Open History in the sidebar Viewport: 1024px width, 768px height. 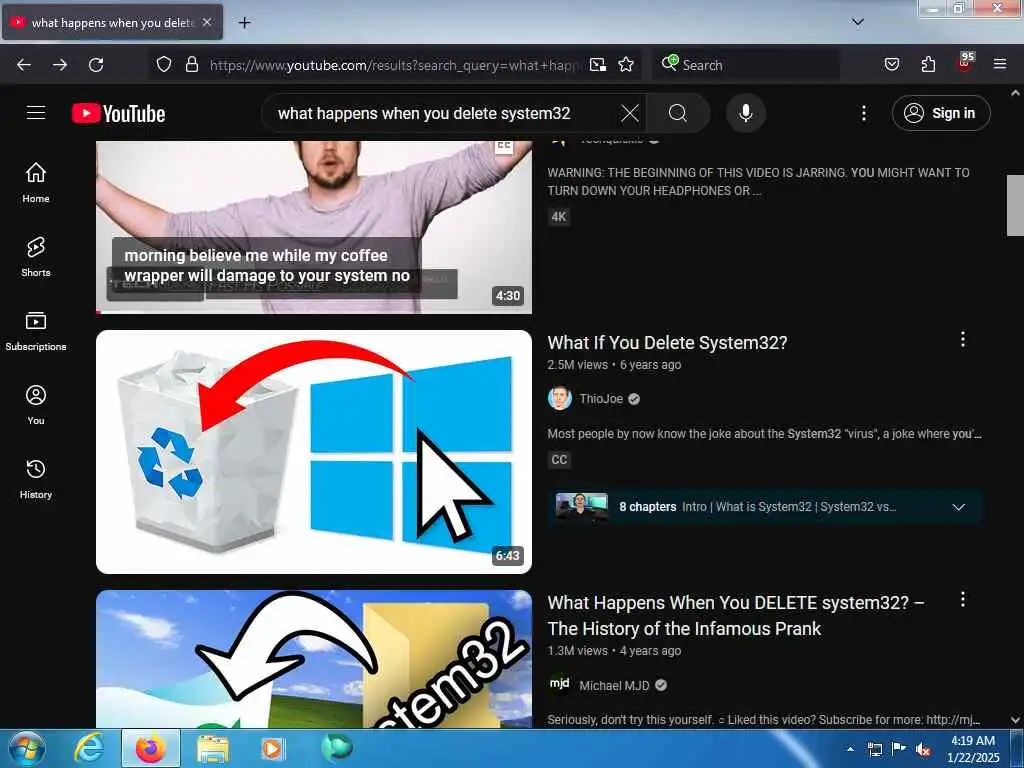(36, 479)
